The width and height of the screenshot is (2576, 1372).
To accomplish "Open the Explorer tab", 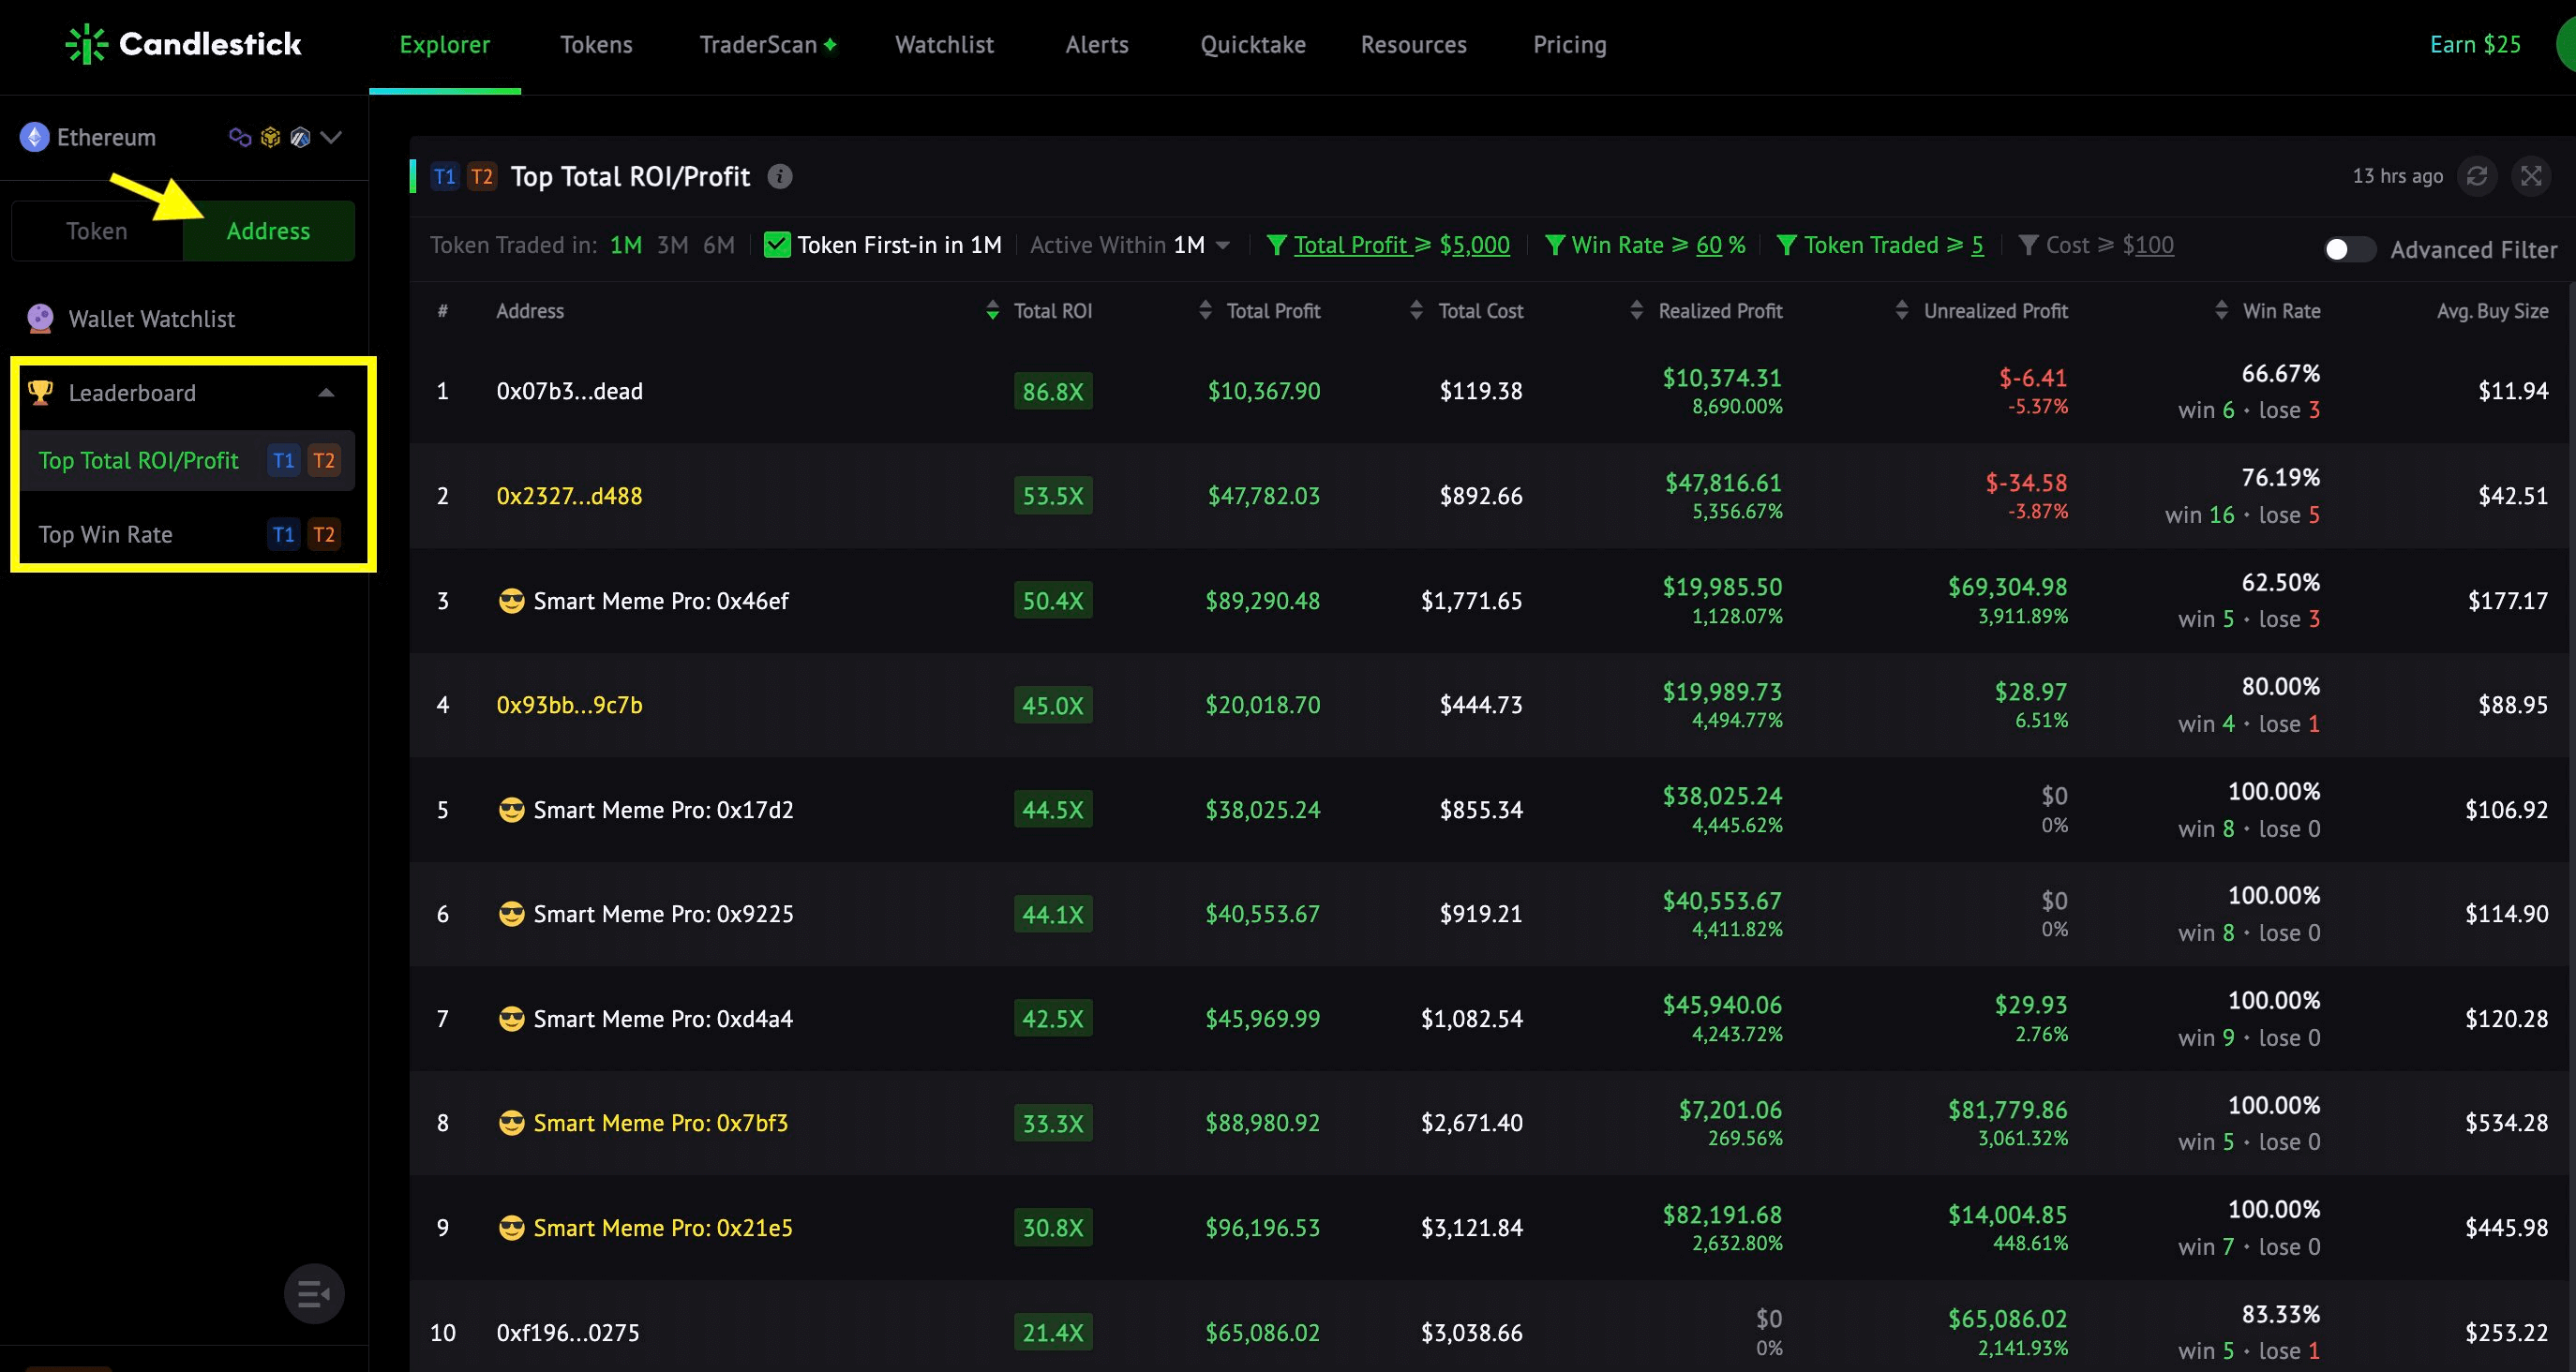I will pyautogui.click(x=445, y=44).
